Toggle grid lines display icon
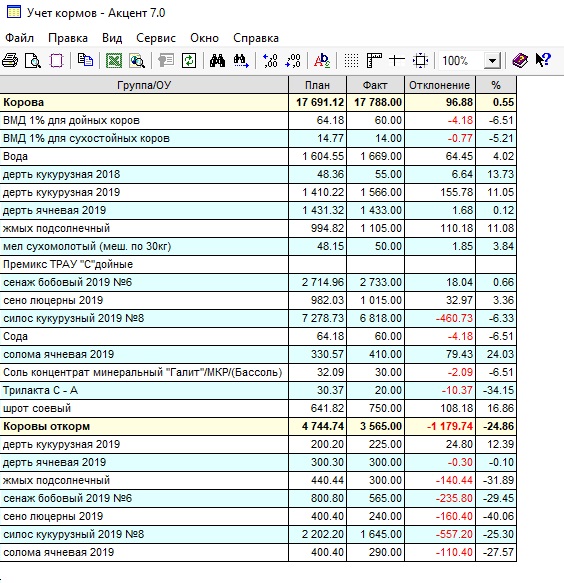Screen dimensions: 564x583 (351, 60)
